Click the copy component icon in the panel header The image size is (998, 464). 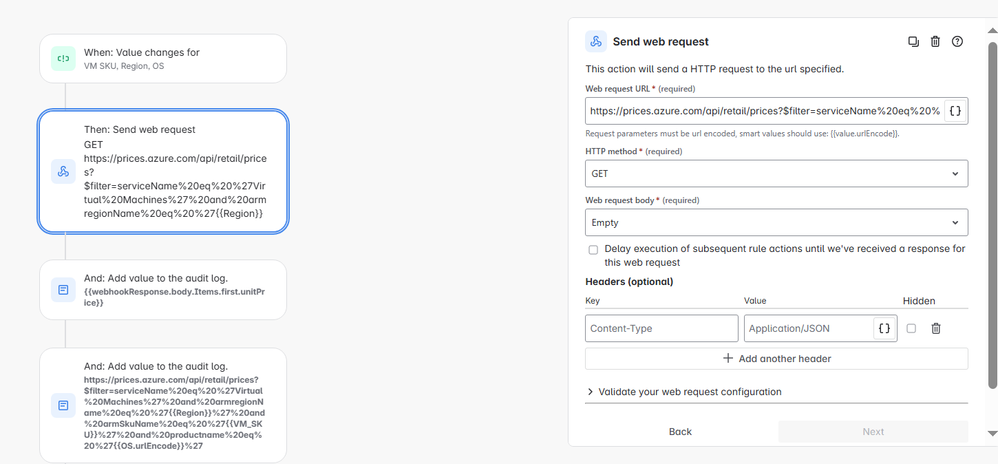[913, 41]
